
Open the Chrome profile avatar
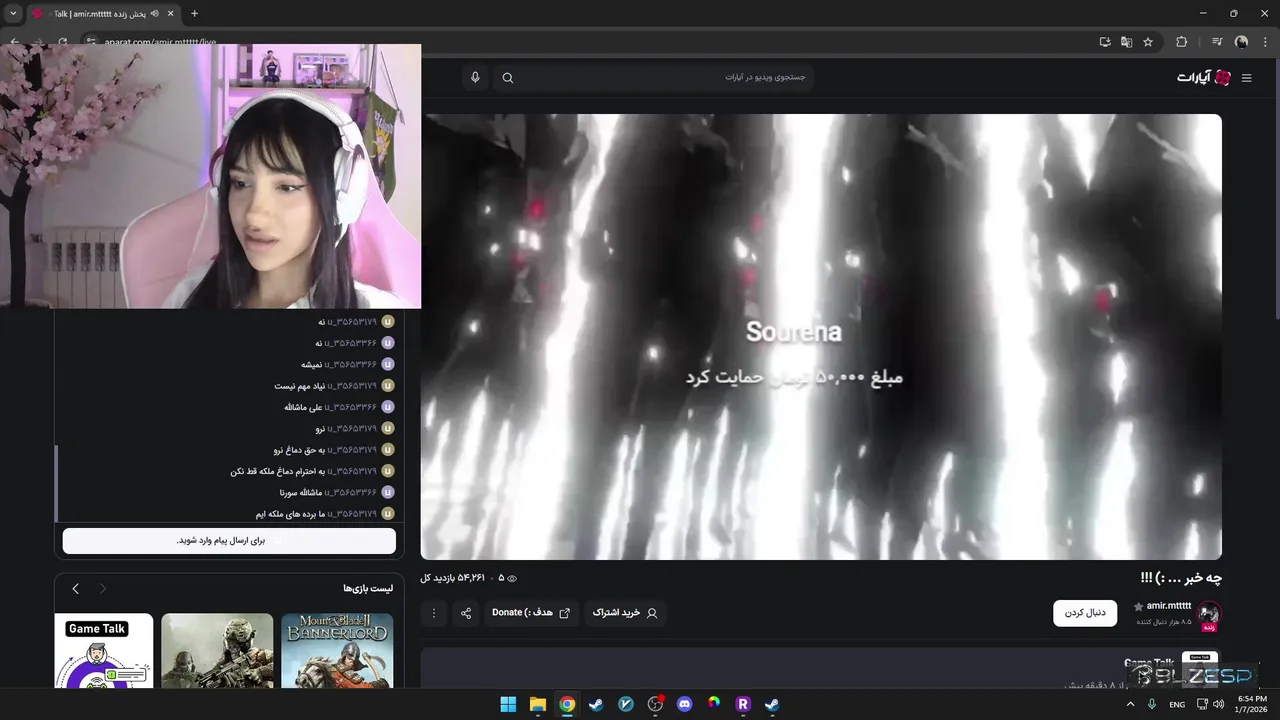point(1241,42)
